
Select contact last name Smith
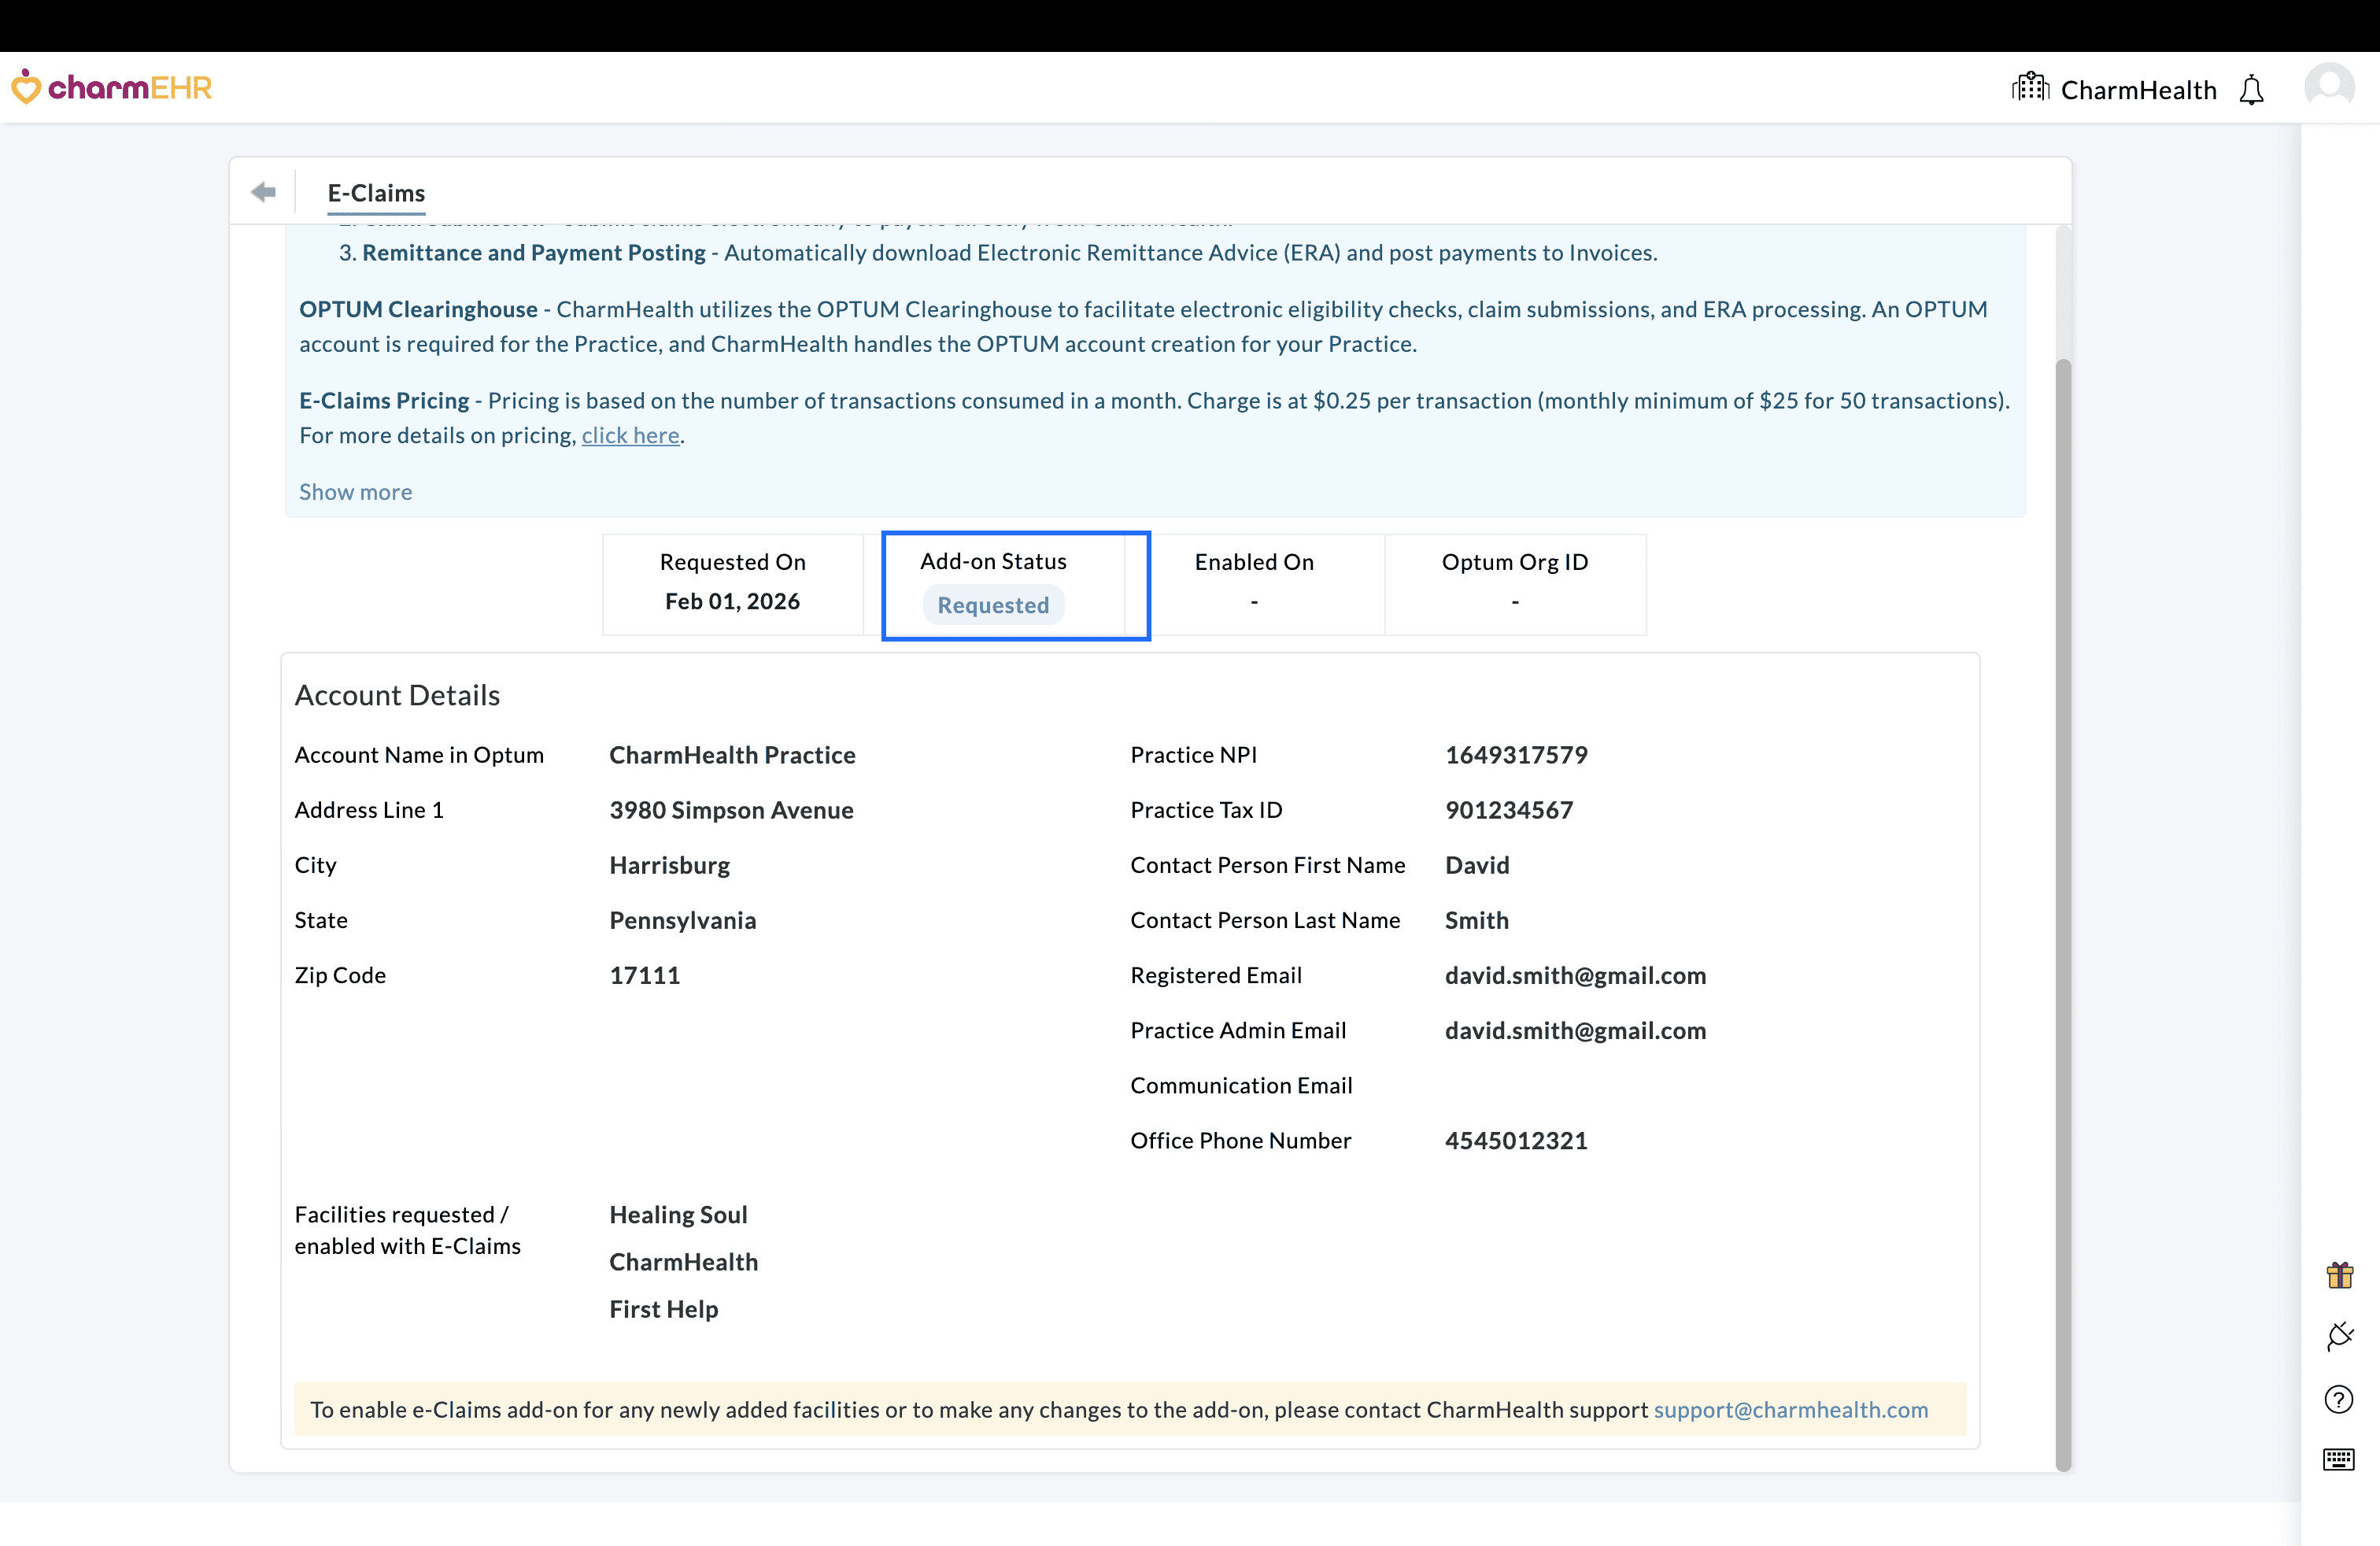pos(1477,920)
